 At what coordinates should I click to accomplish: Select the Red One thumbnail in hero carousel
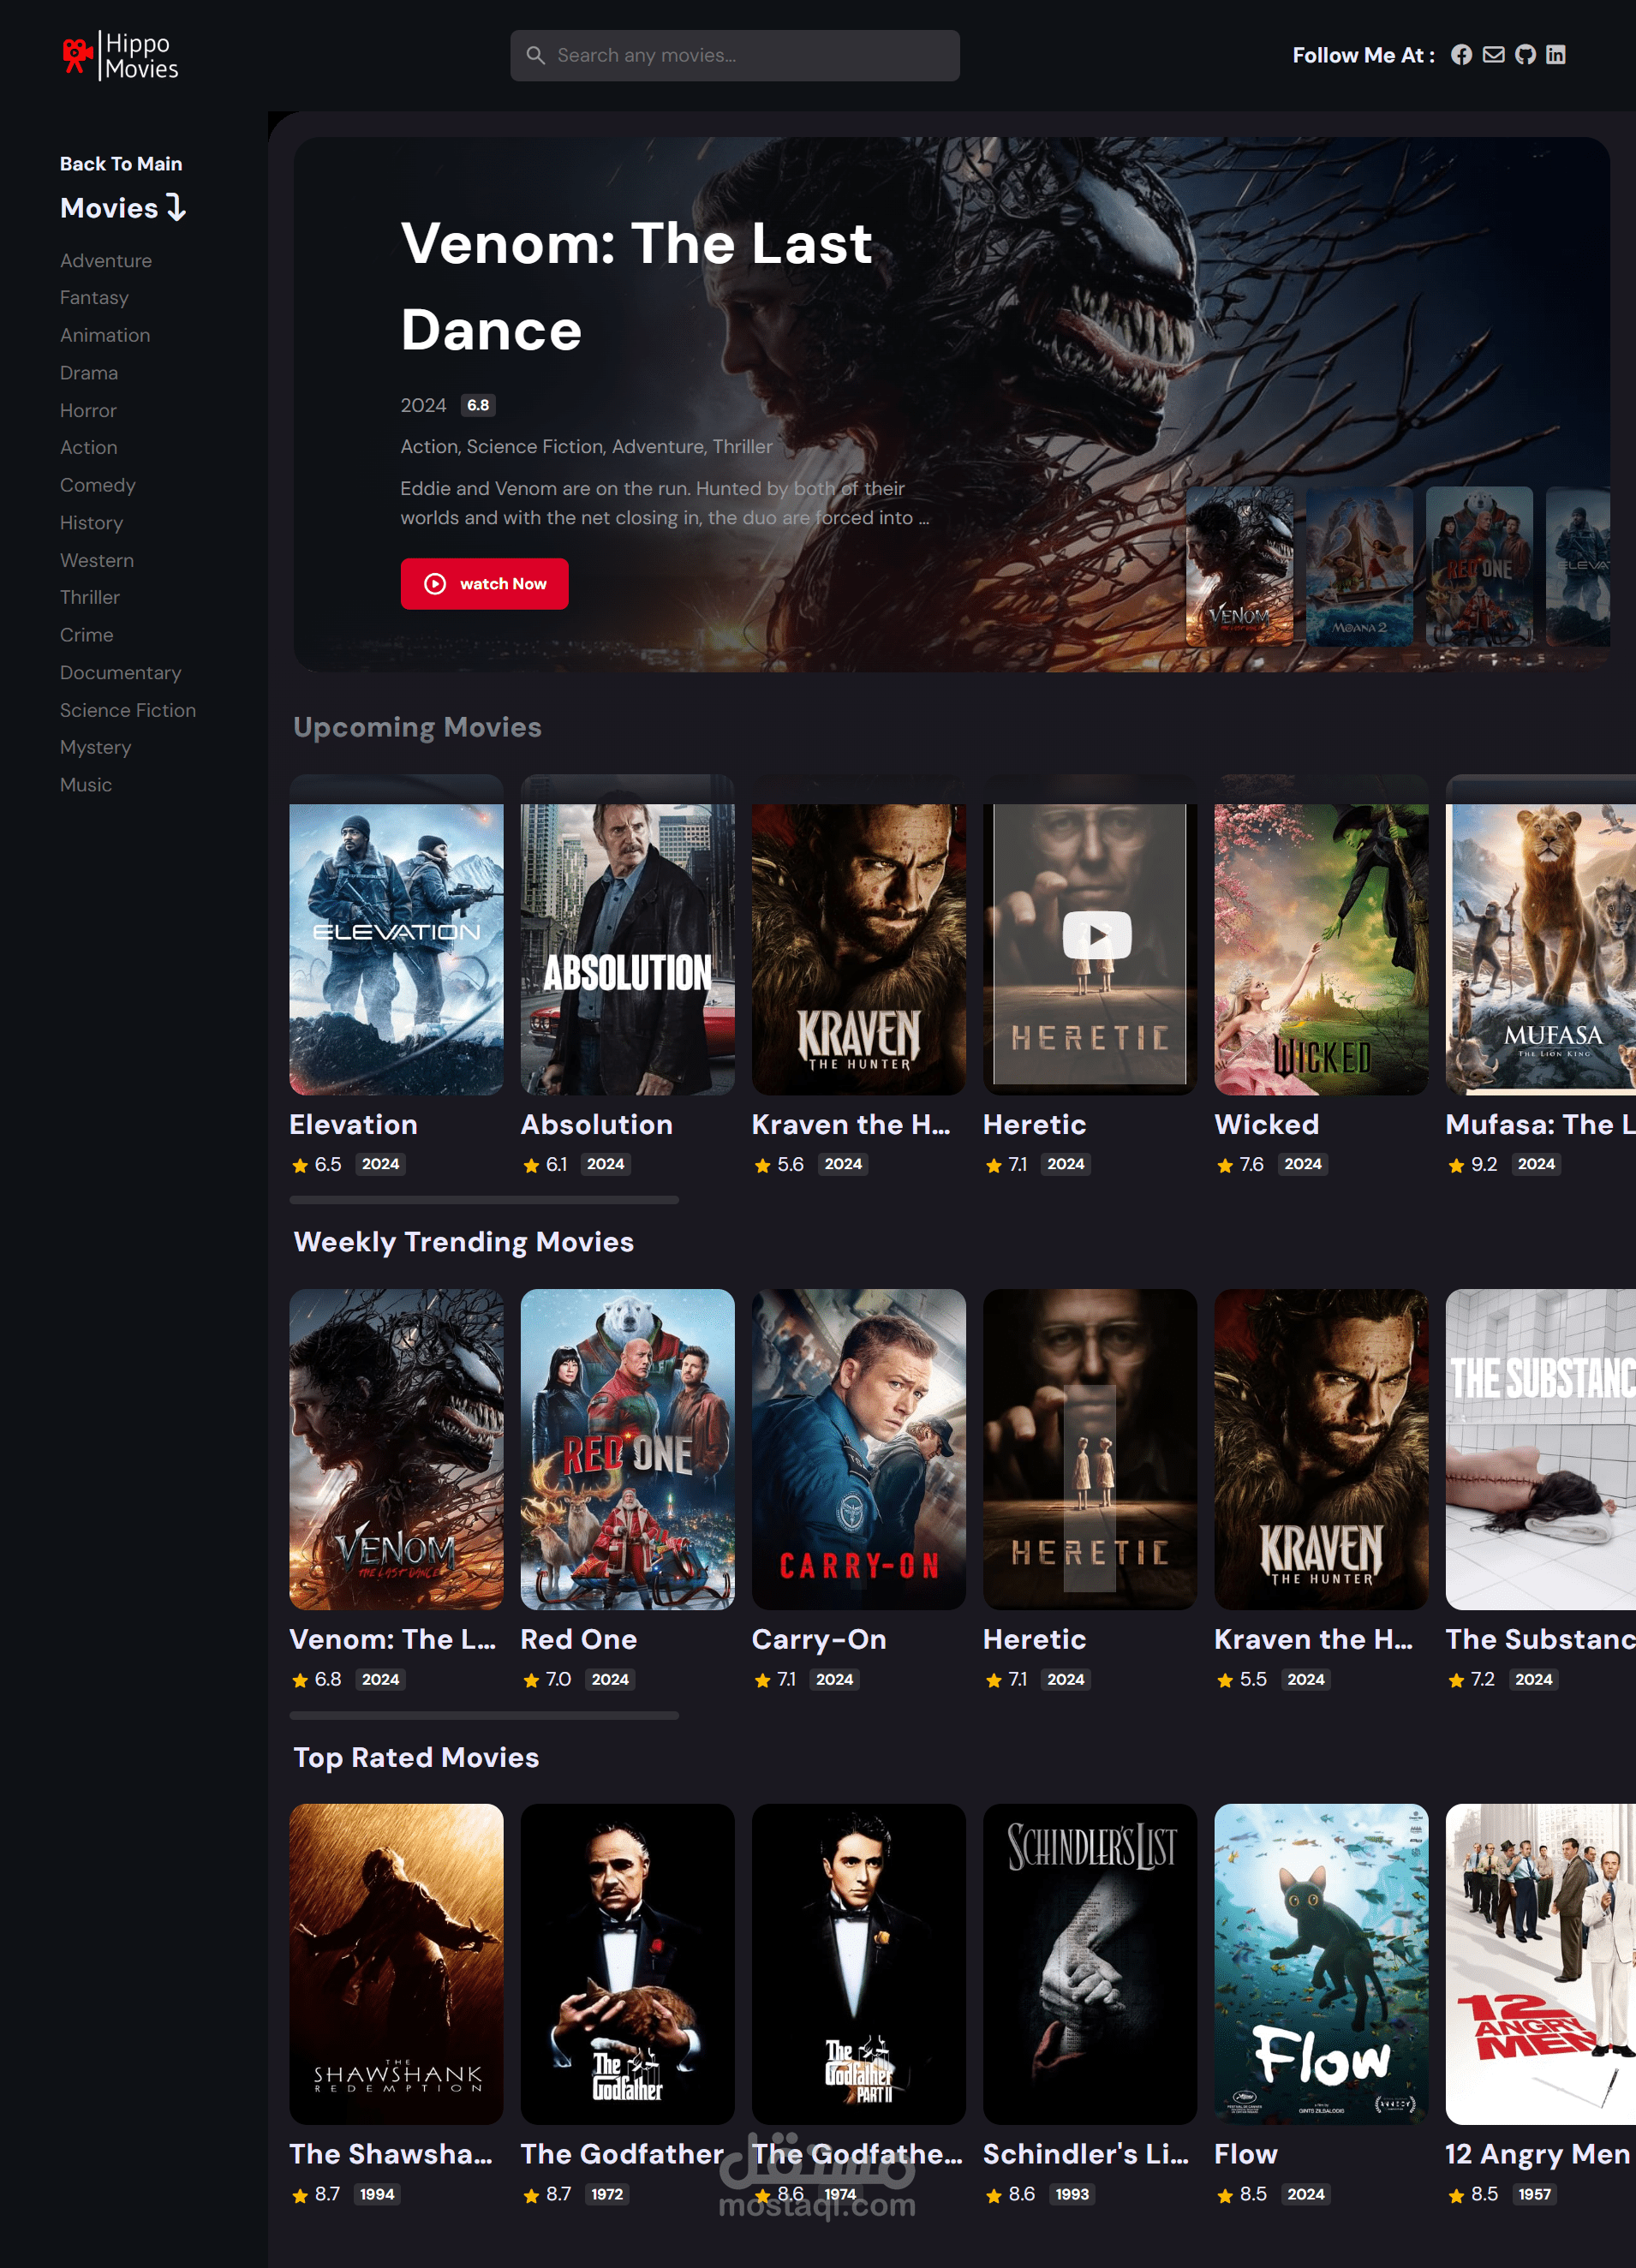(x=1479, y=566)
